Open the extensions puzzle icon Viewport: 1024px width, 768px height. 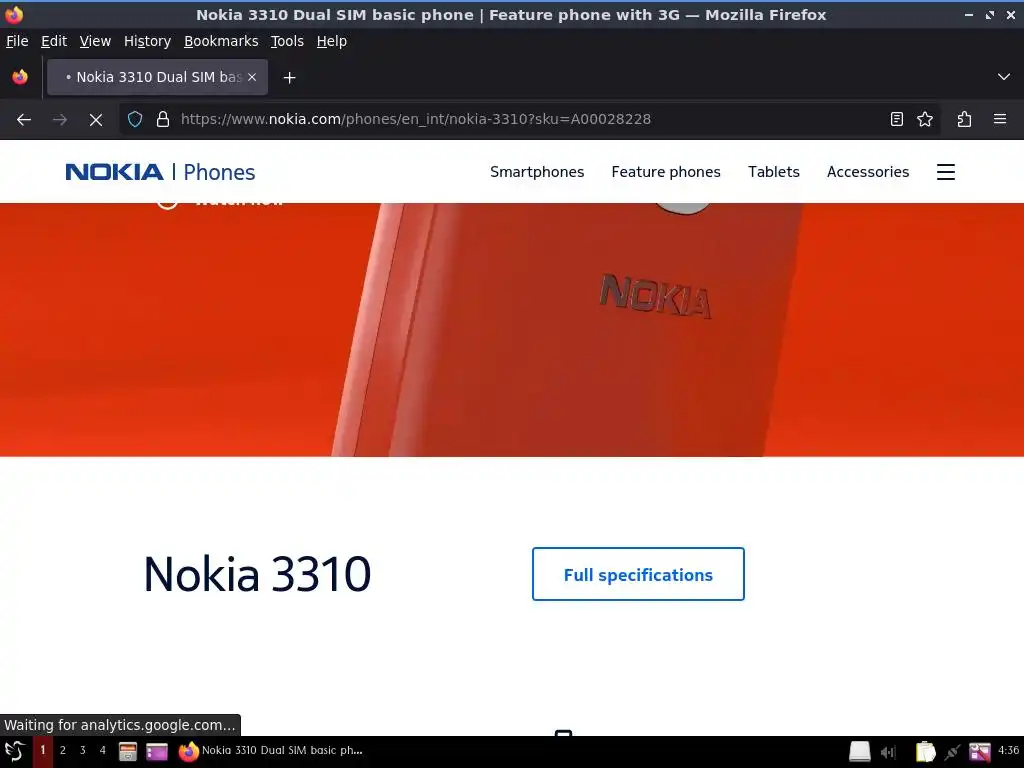(964, 120)
